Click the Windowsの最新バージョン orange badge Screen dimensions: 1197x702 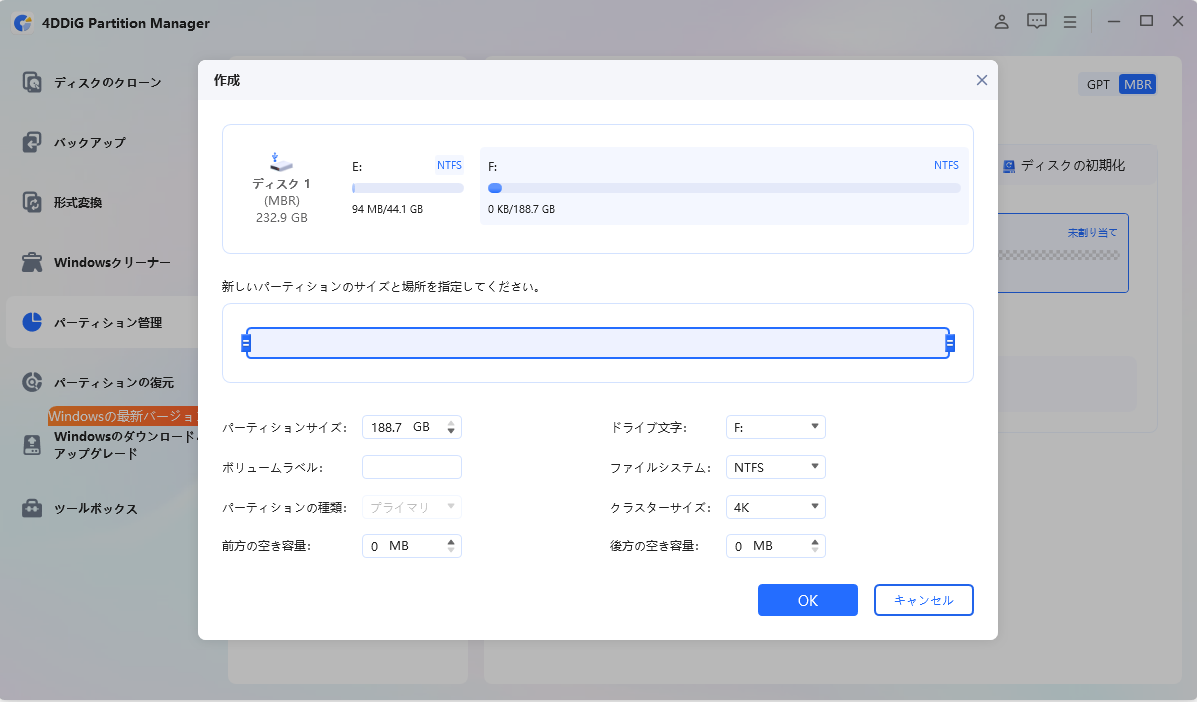click(x=123, y=416)
